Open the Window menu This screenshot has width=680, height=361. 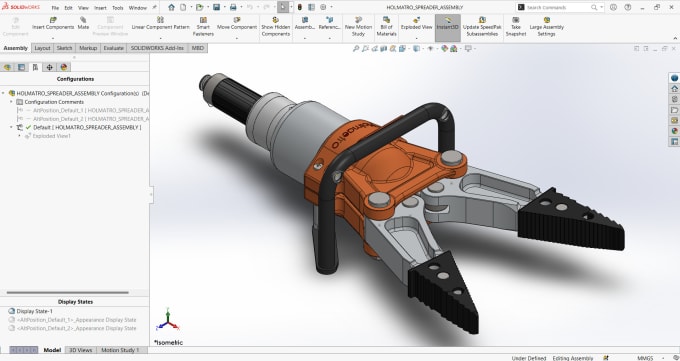138,8
